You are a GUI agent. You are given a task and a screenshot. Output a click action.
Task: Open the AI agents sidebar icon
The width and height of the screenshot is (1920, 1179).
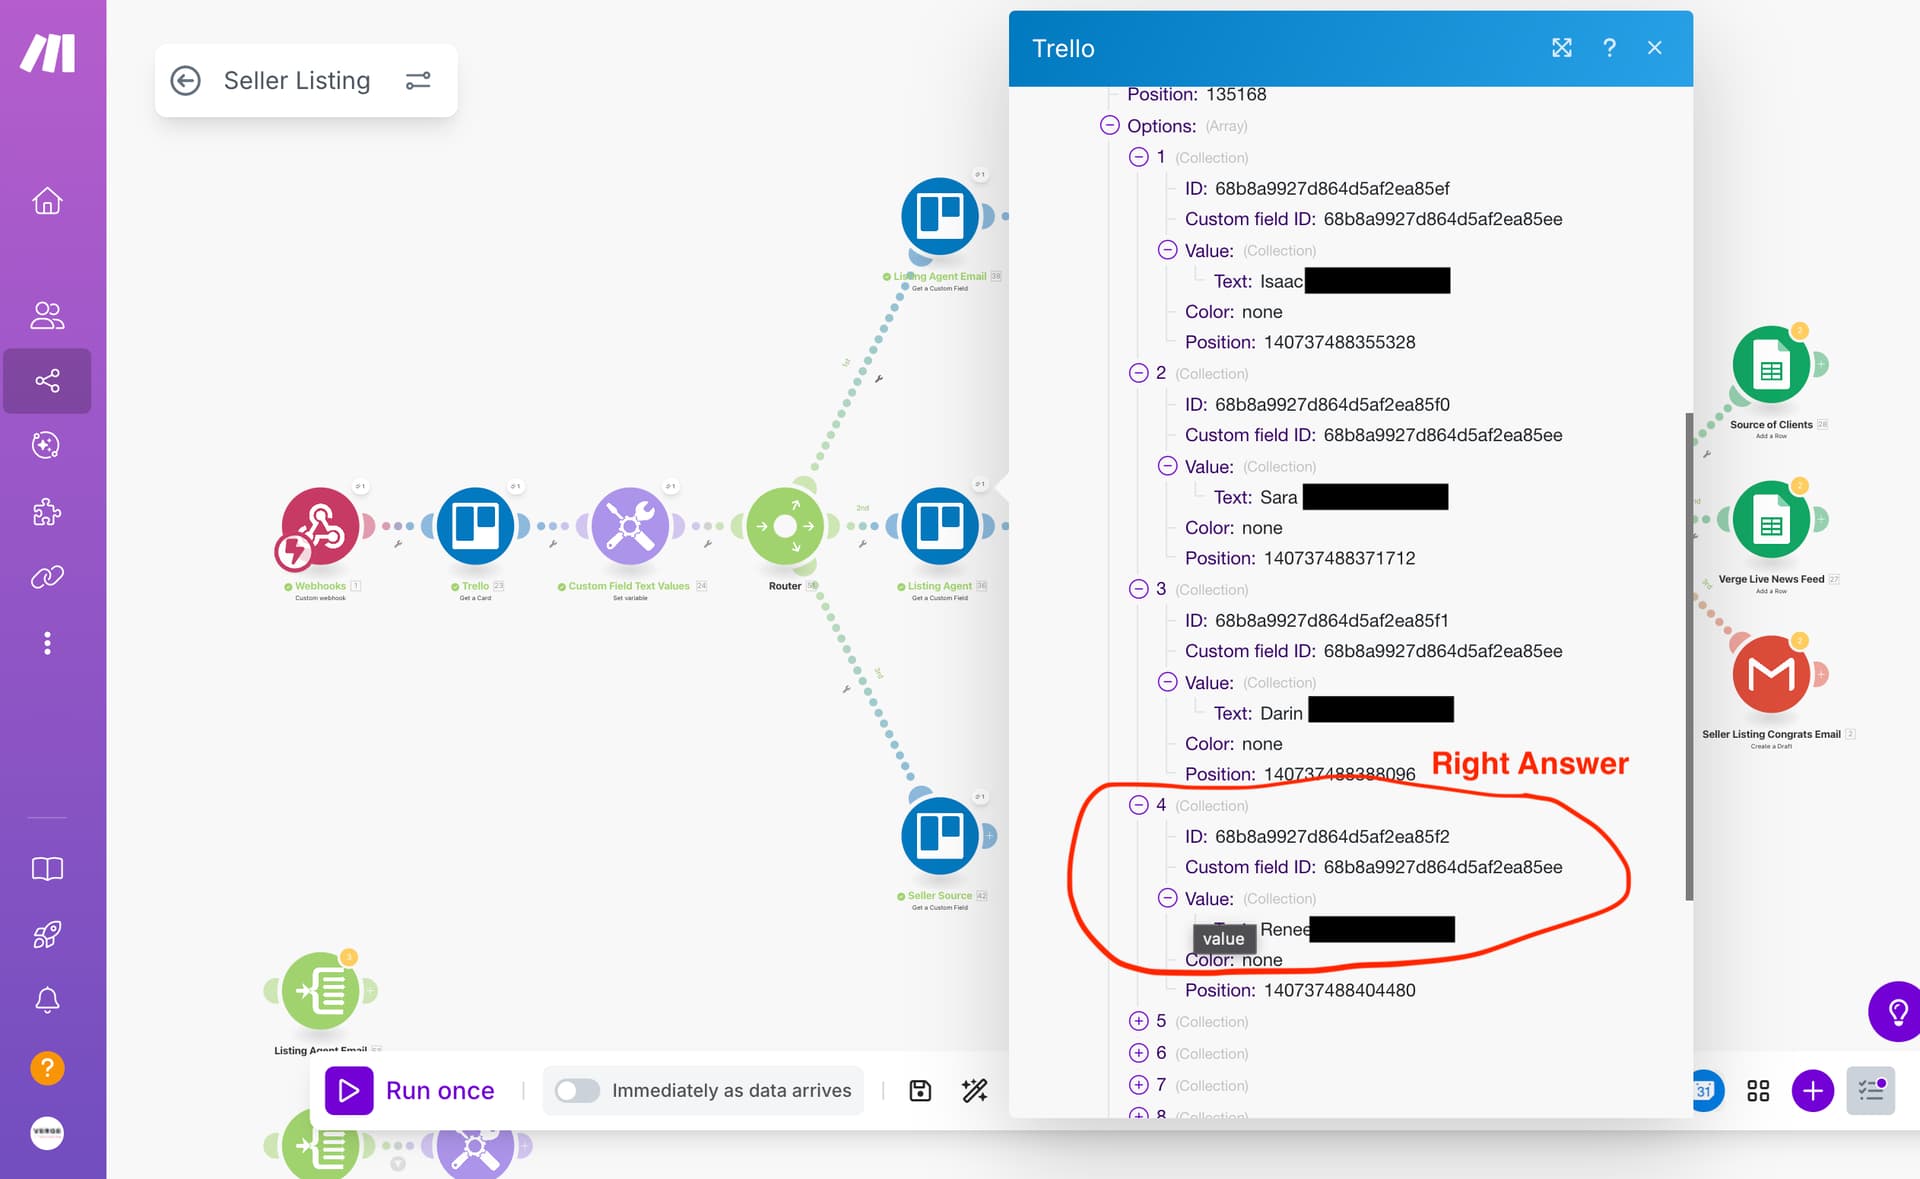pos(47,445)
